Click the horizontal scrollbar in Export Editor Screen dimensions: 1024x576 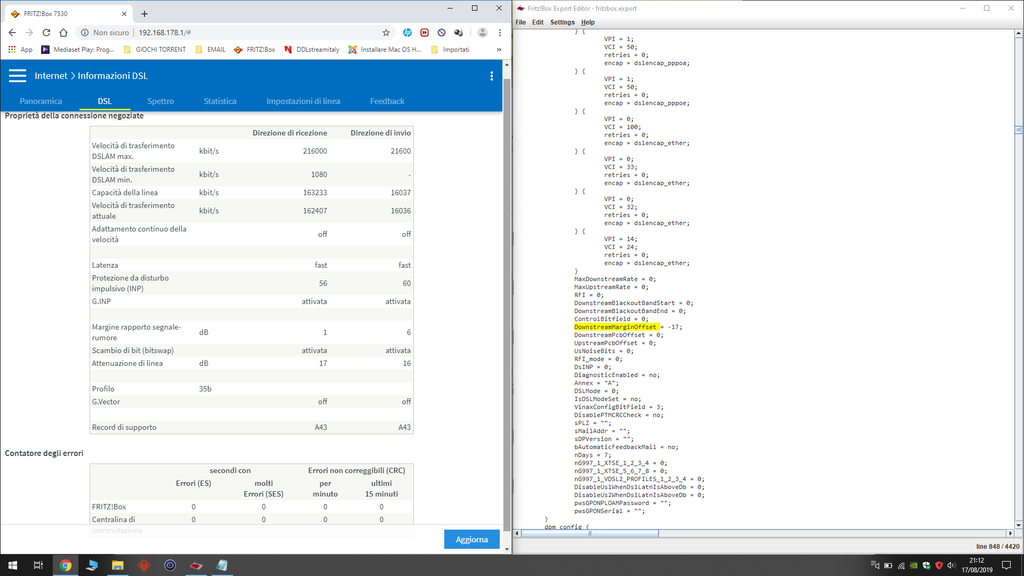tap(760, 534)
